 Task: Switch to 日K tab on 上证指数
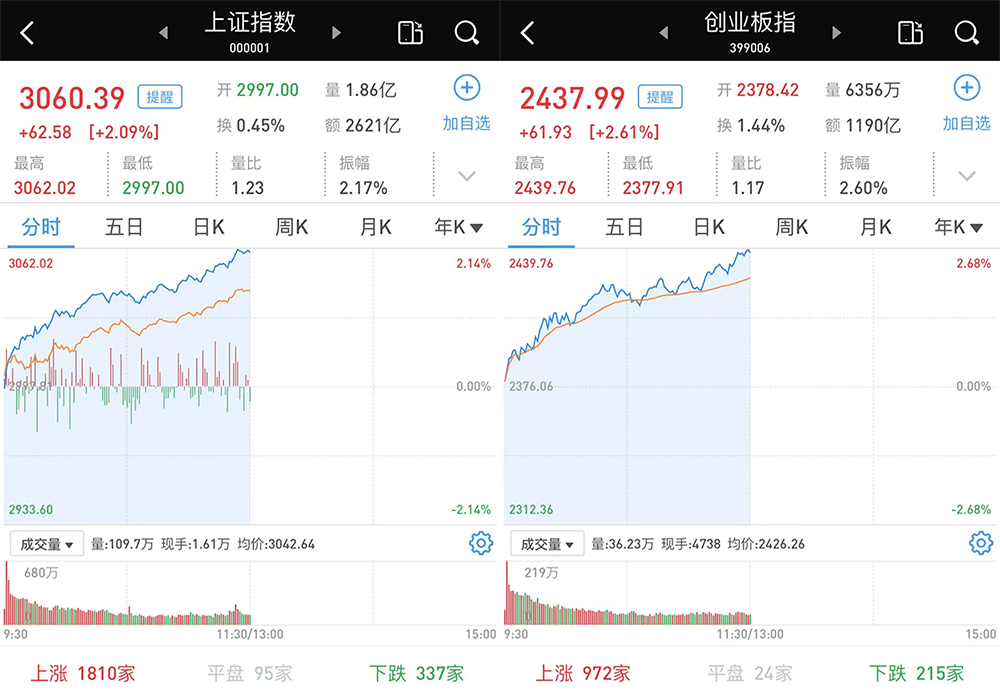(x=209, y=226)
